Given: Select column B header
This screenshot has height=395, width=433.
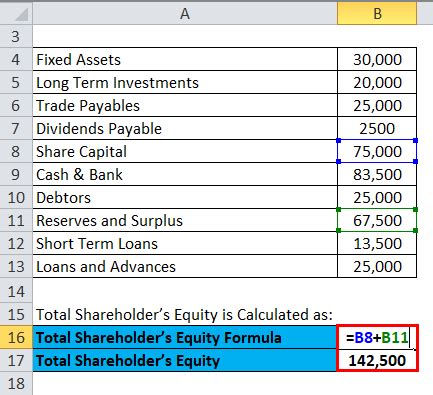Looking at the screenshot, I should (x=377, y=14).
